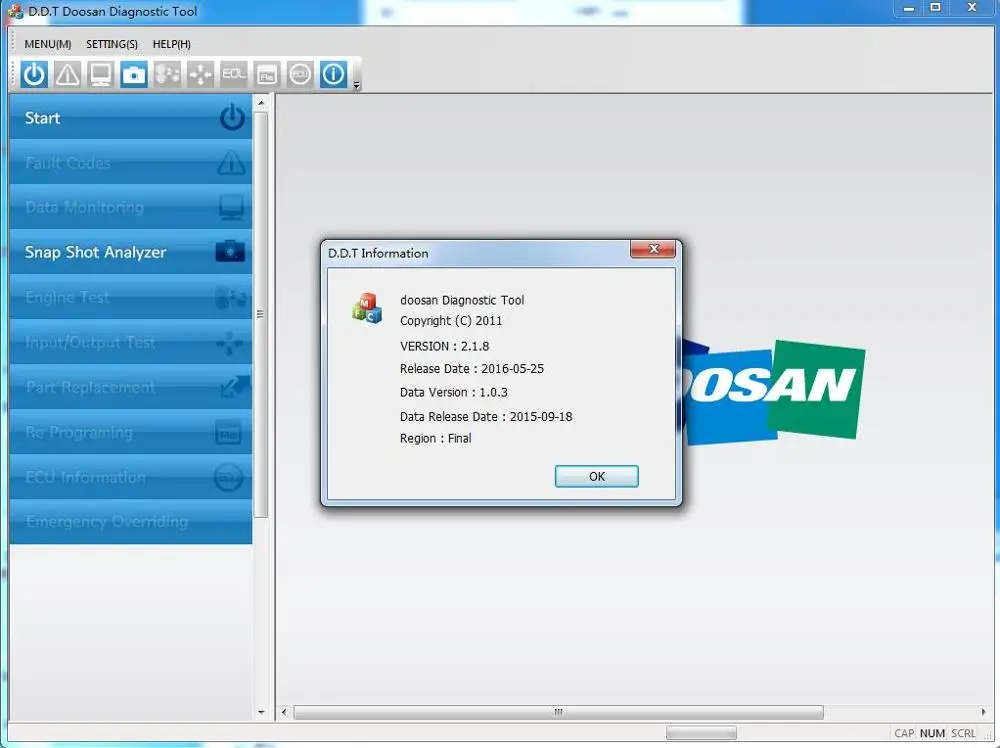Viewport: 1000px width, 748px height.
Task: Open Fault Codes via the warning triangle icon
Action: coord(67,74)
